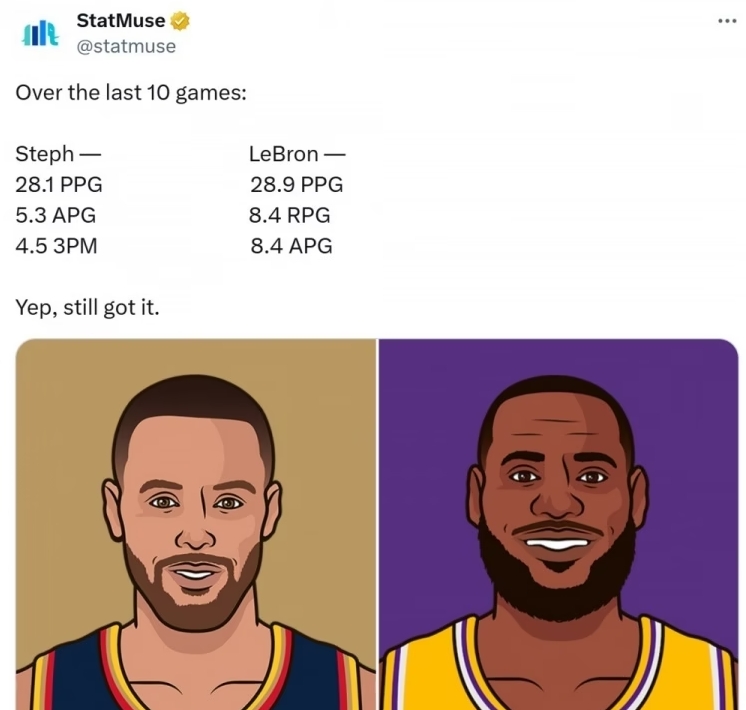Click the 4.5 3PM stat line
The image size is (746, 710).
57,246
